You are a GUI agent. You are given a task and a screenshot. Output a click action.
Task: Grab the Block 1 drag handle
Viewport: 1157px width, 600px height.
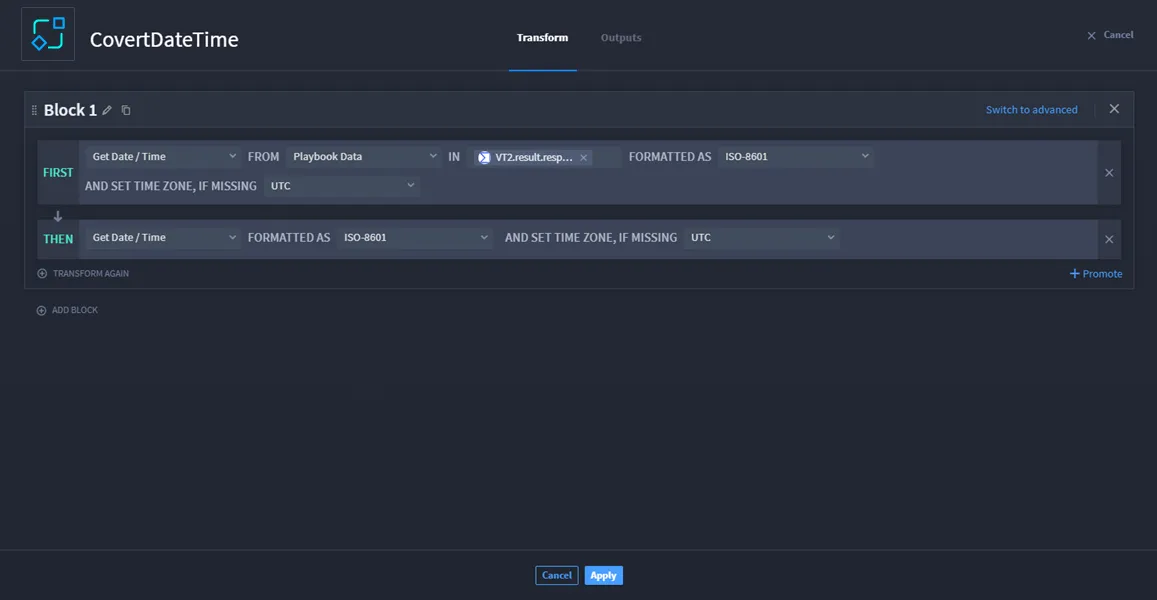34,110
